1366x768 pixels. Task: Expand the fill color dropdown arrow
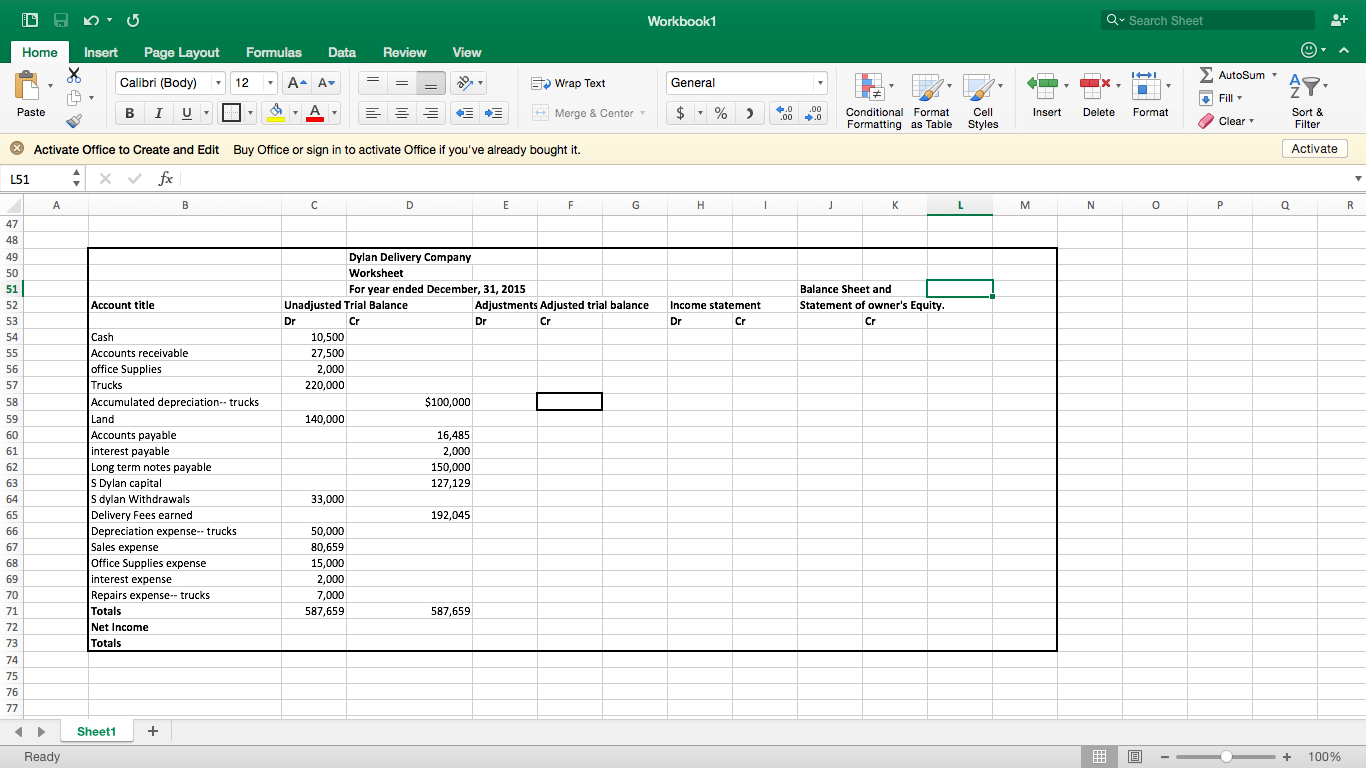pos(295,113)
